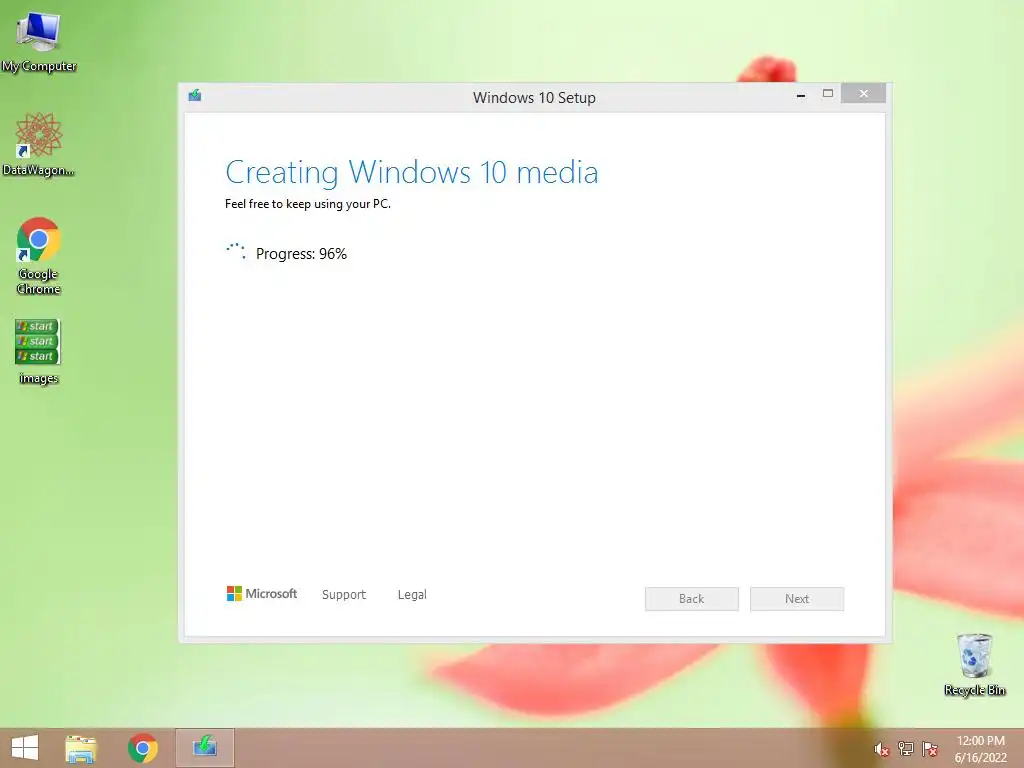Viewport: 1024px width, 768px height.
Task: Click the Back button
Action: (x=692, y=599)
